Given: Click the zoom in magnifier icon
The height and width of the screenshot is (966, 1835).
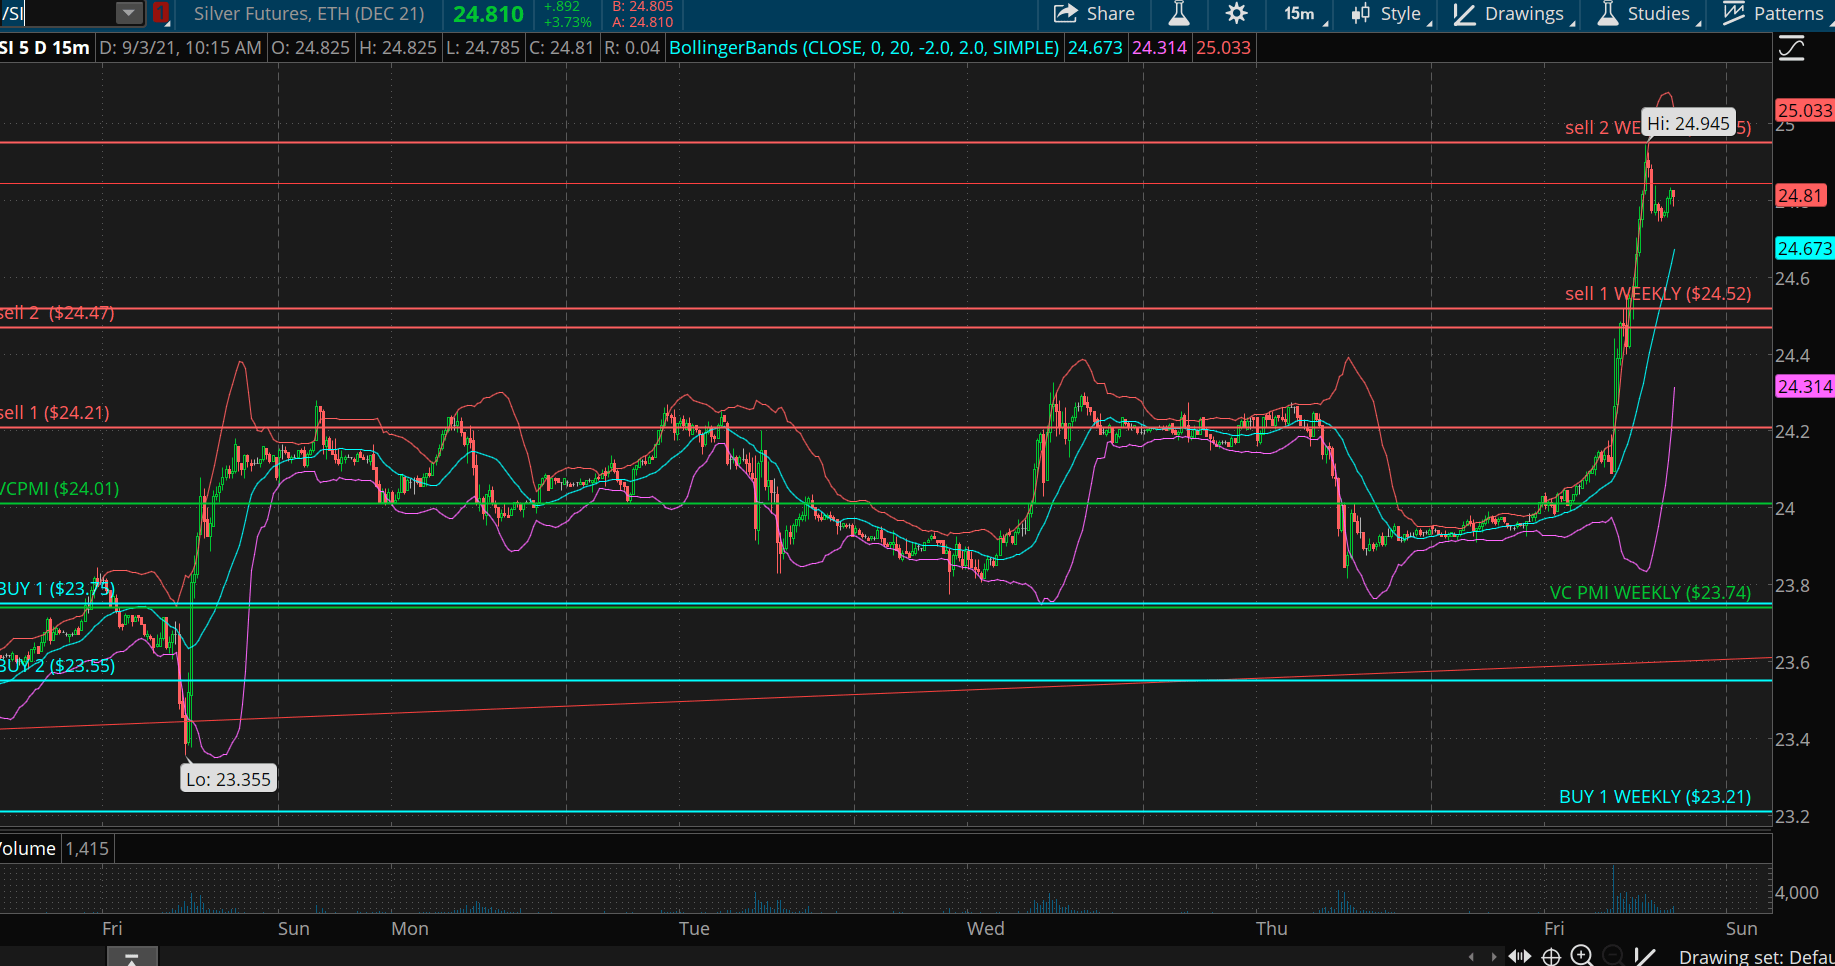Looking at the screenshot, I should click(1582, 956).
